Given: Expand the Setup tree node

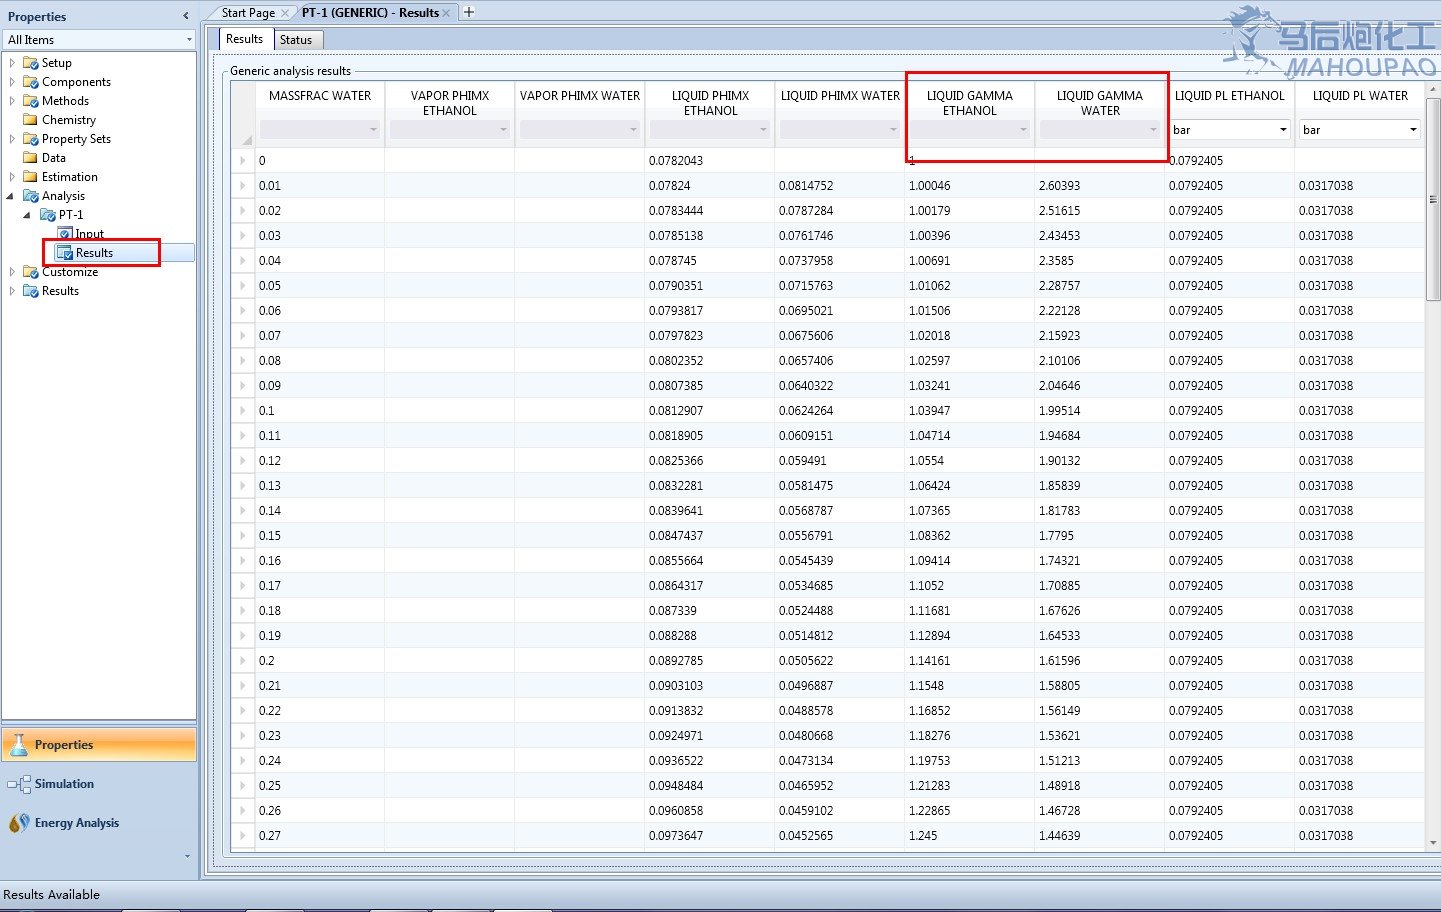Looking at the screenshot, I should (12, 63).
